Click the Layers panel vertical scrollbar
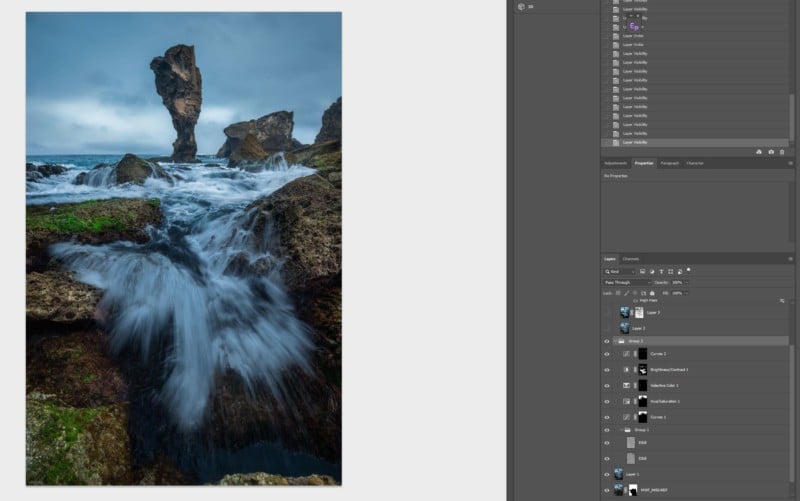The image size is (800, 501). coord(791,413)
